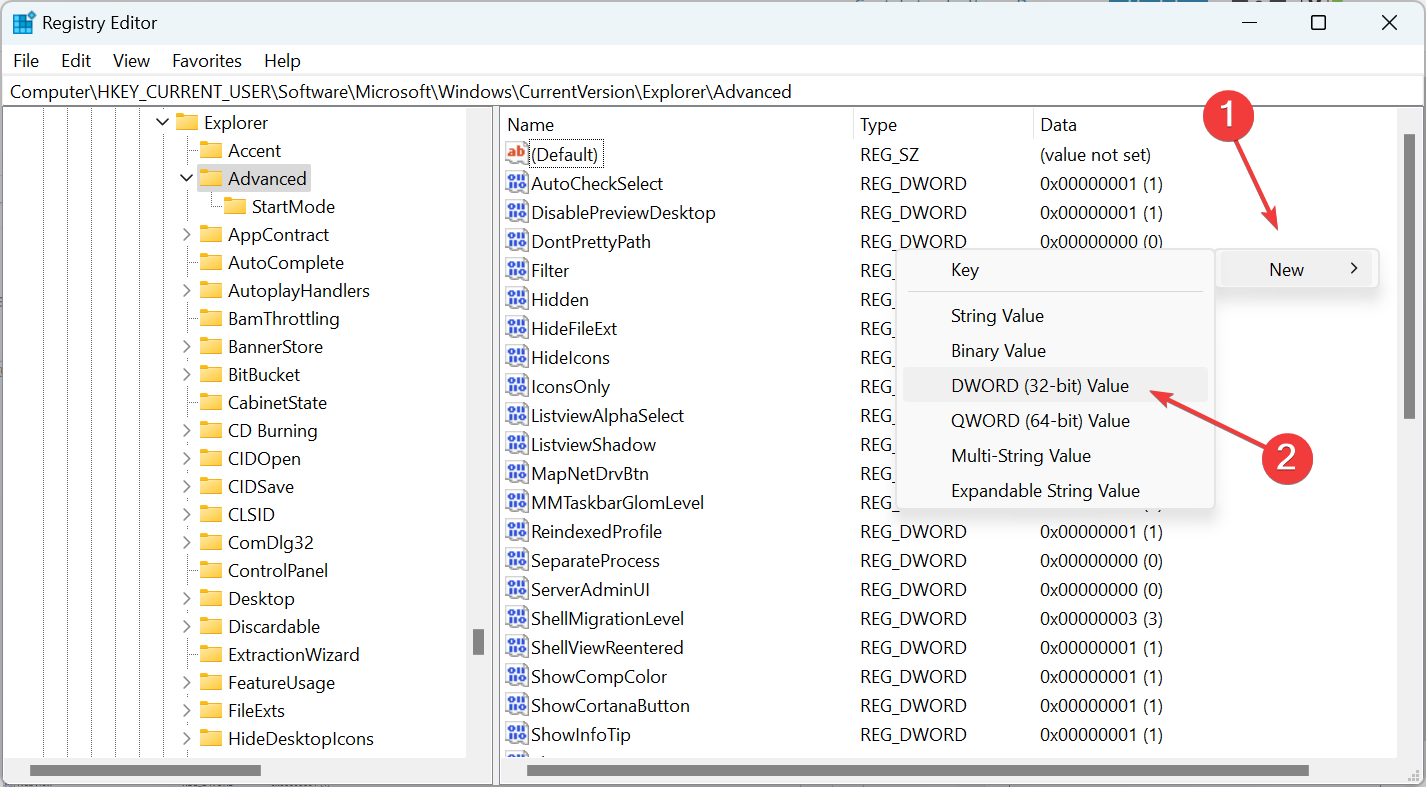
Task: Select the AutoCheckSelect DWORD icon
Action: click(517, 183)
